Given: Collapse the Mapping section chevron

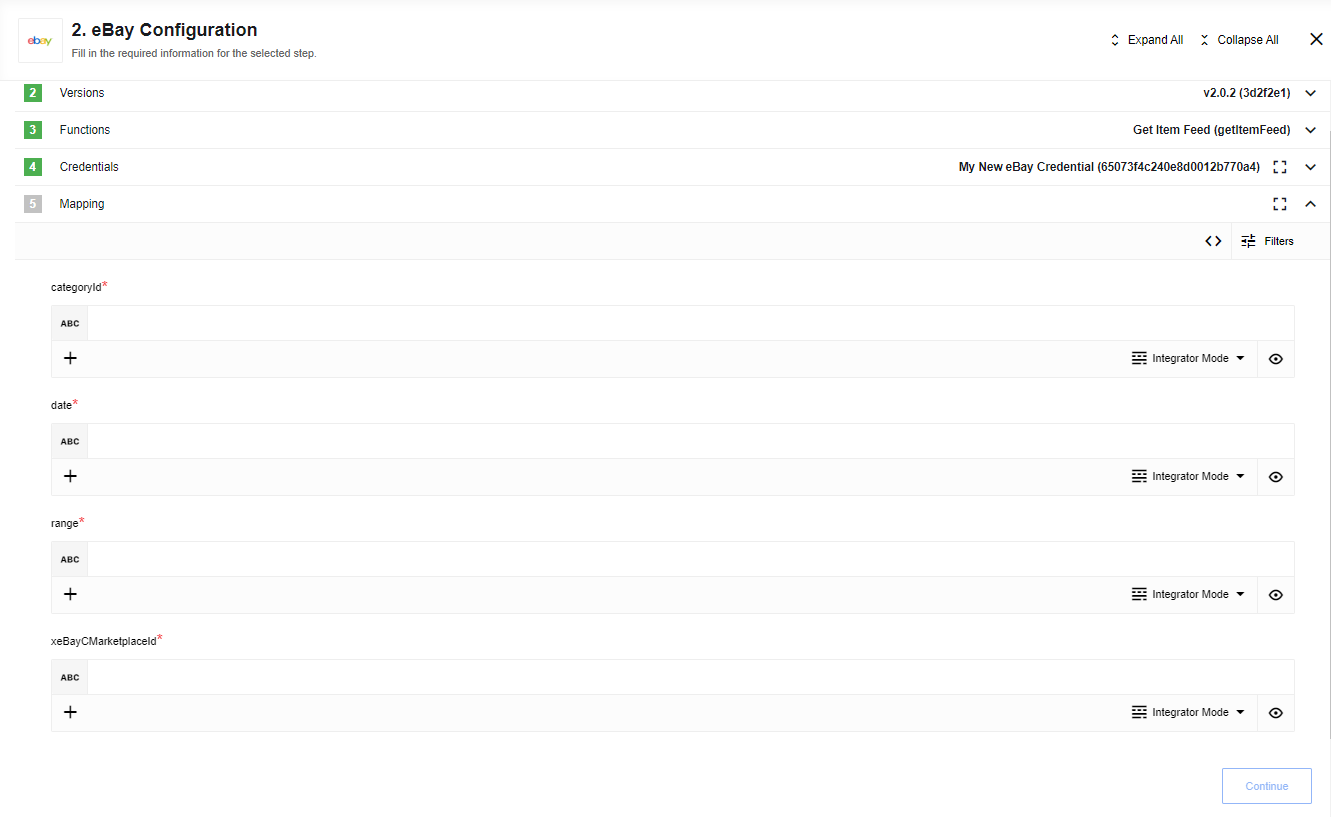Looking at the screenshot, I should 1311,204.
